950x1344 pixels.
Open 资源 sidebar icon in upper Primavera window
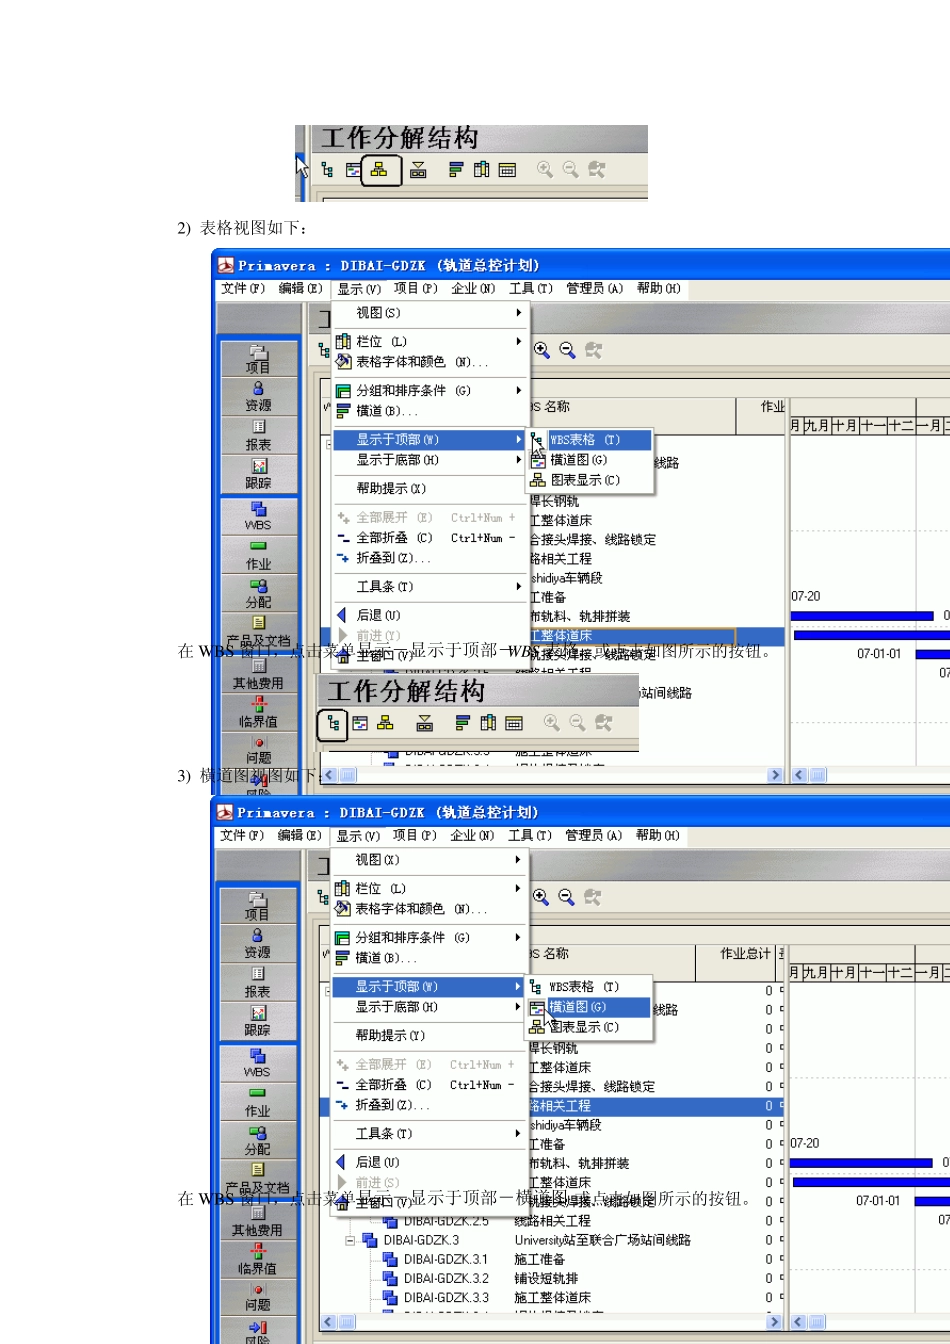click(258, 397)
